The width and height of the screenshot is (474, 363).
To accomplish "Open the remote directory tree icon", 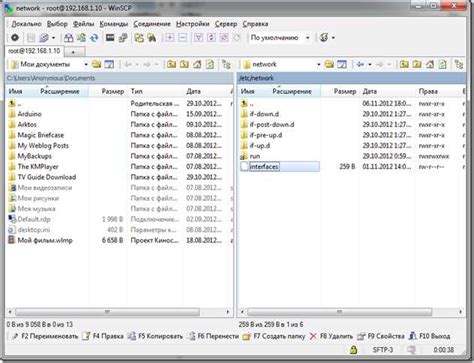I will [459, 64].
